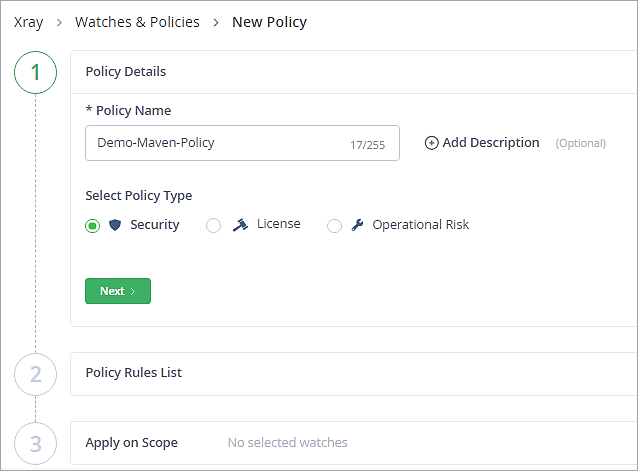638x471 pixels.
Task: Select the Security radio button
Action: (x=93, y=226)
